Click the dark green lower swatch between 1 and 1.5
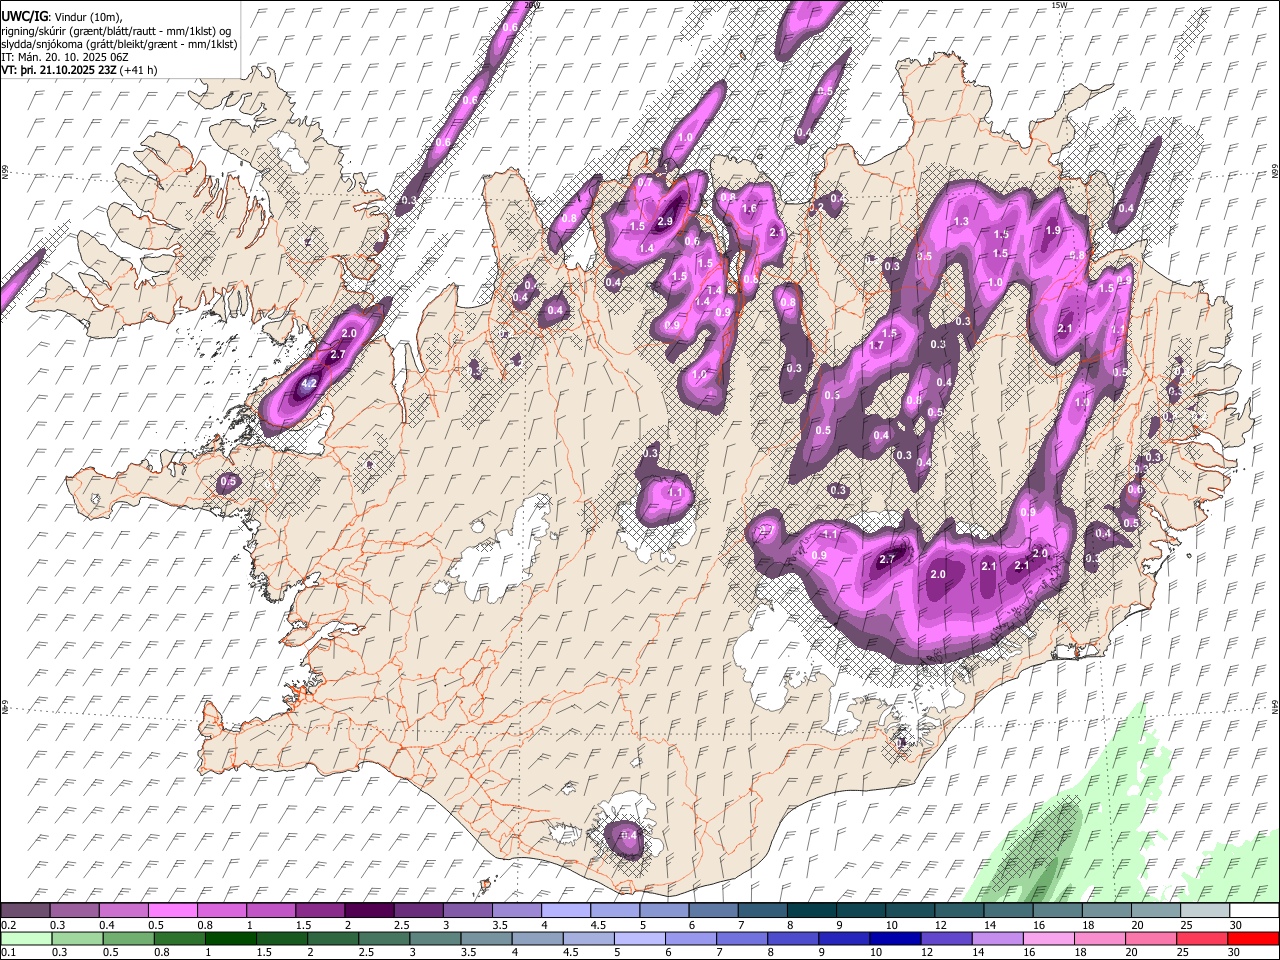1280x960 pixels. point(231,938)
